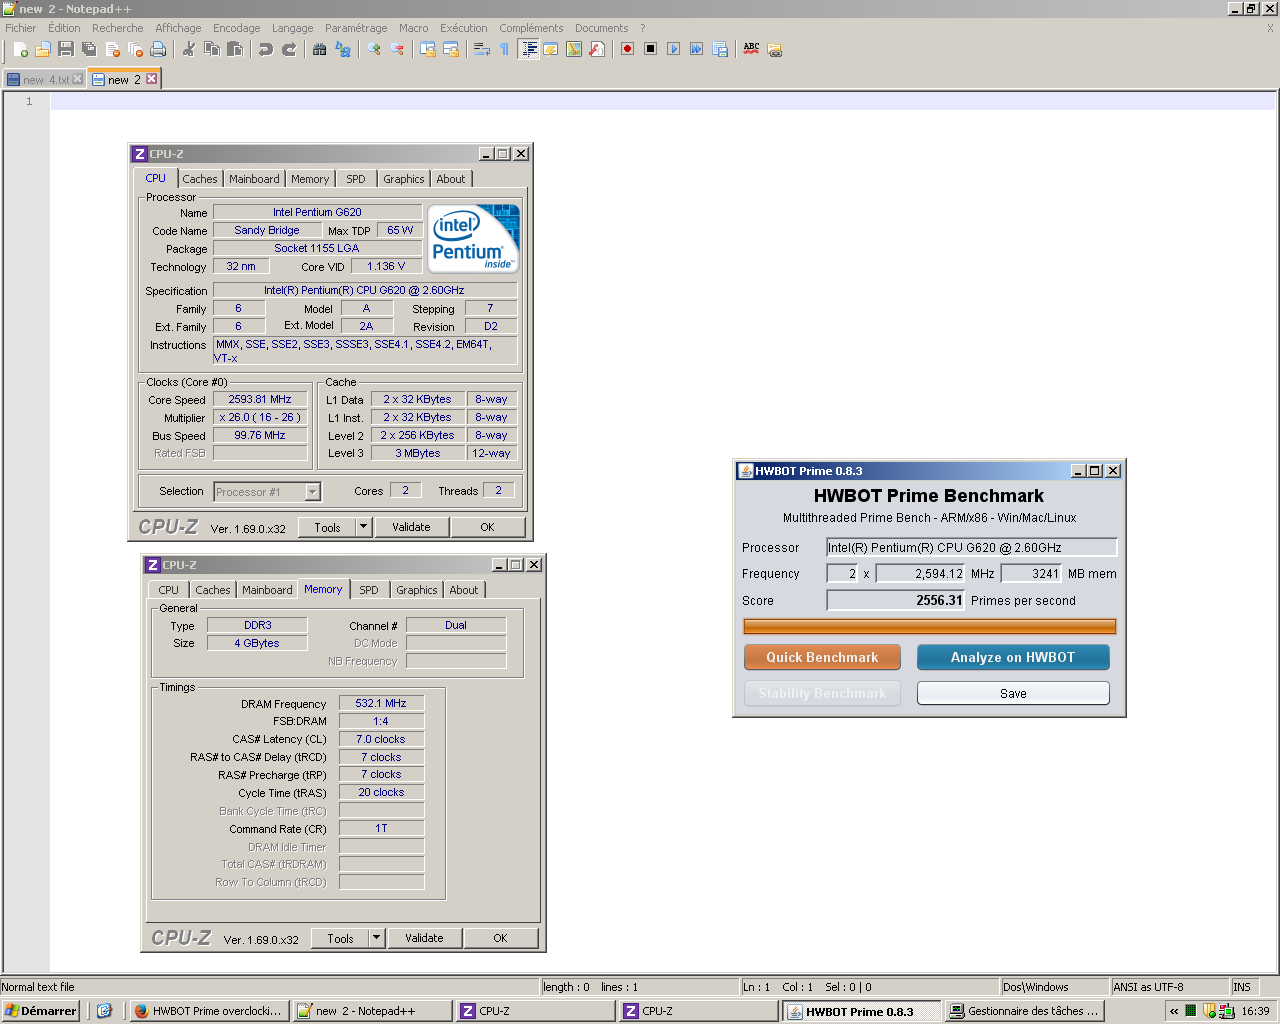
Task: Expand hidden system tray icons chevron
Action: (x=1174, y=1011)
